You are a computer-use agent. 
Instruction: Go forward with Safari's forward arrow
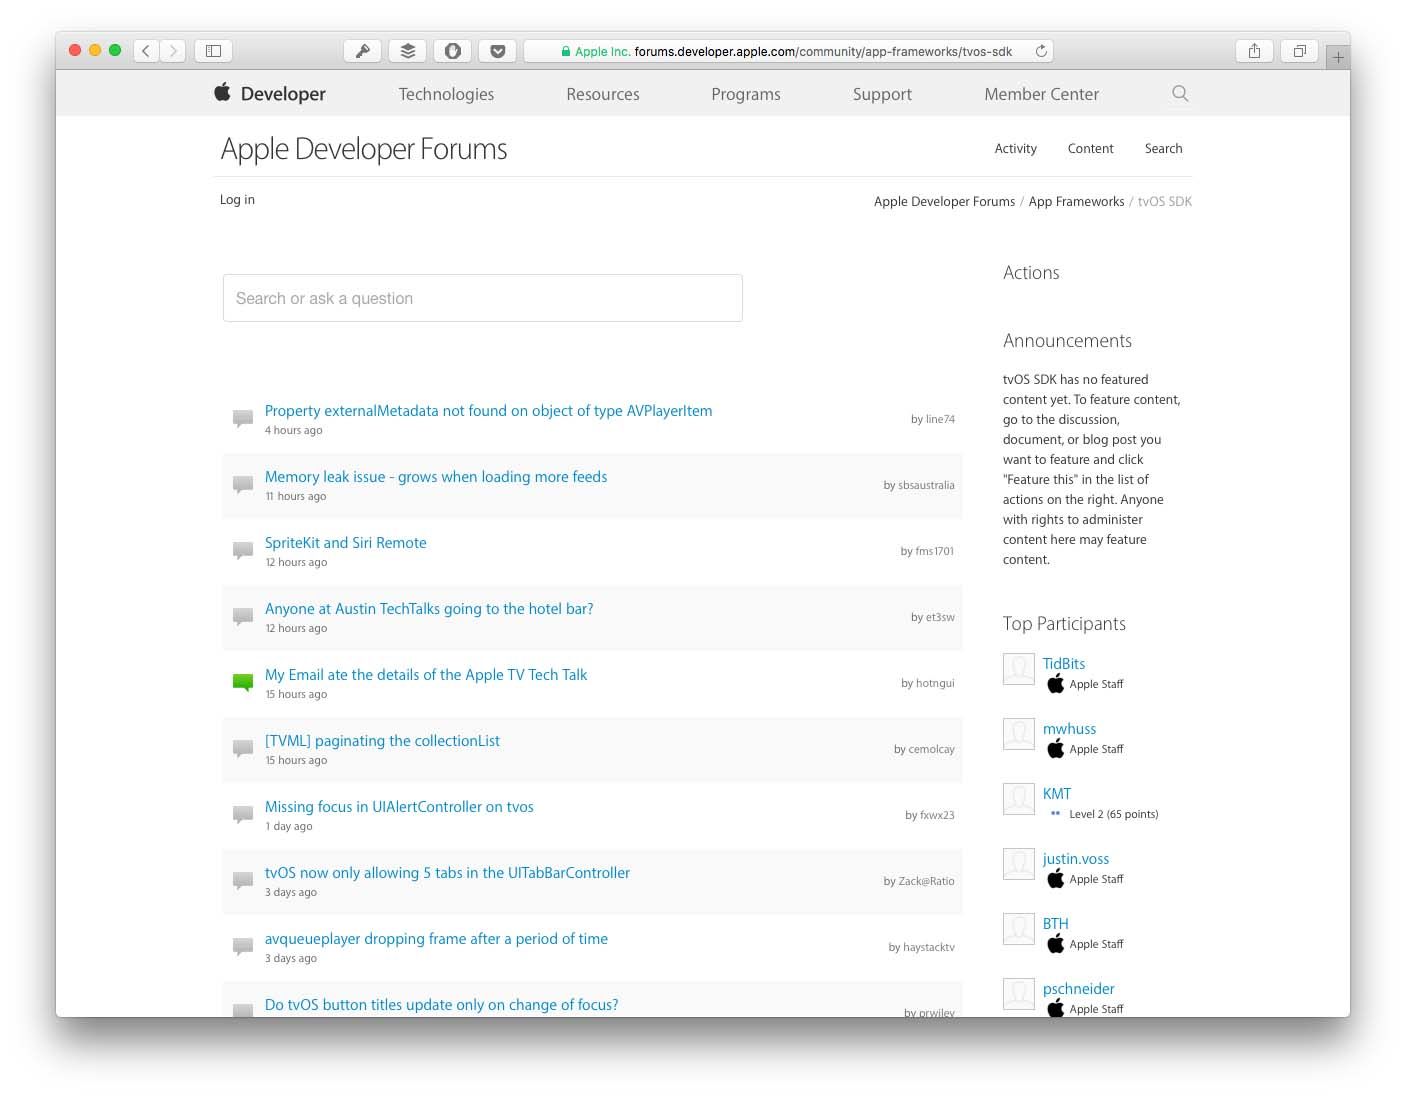pyautogui.click(x=173, y=51)
